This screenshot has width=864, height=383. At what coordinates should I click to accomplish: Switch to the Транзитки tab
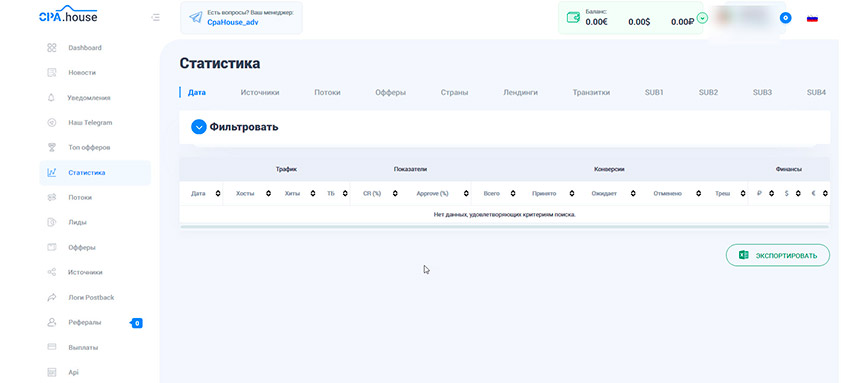tap(591, 93)
